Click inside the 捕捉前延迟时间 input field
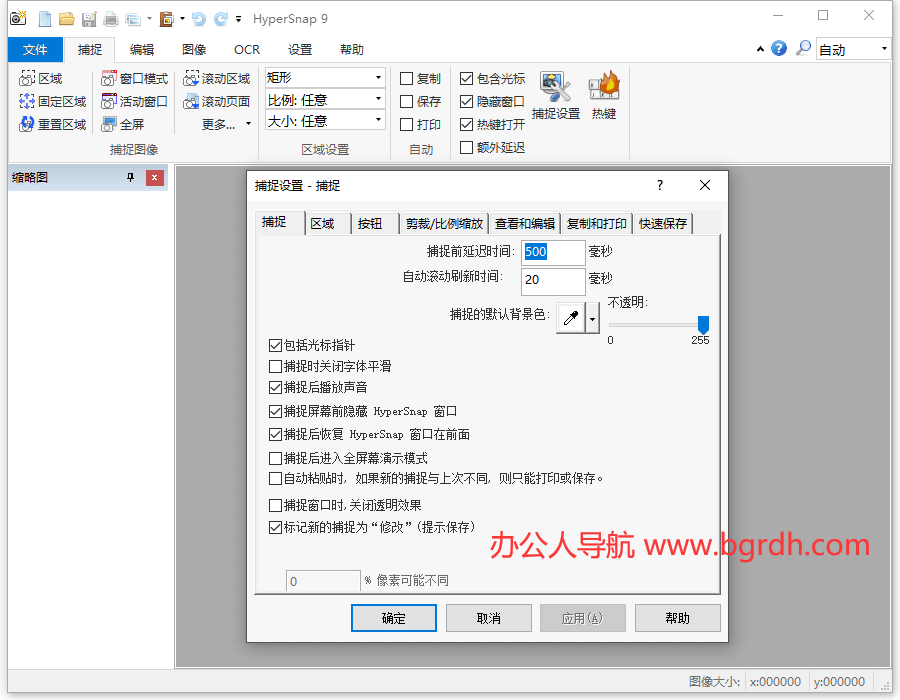 click(553, 252)
